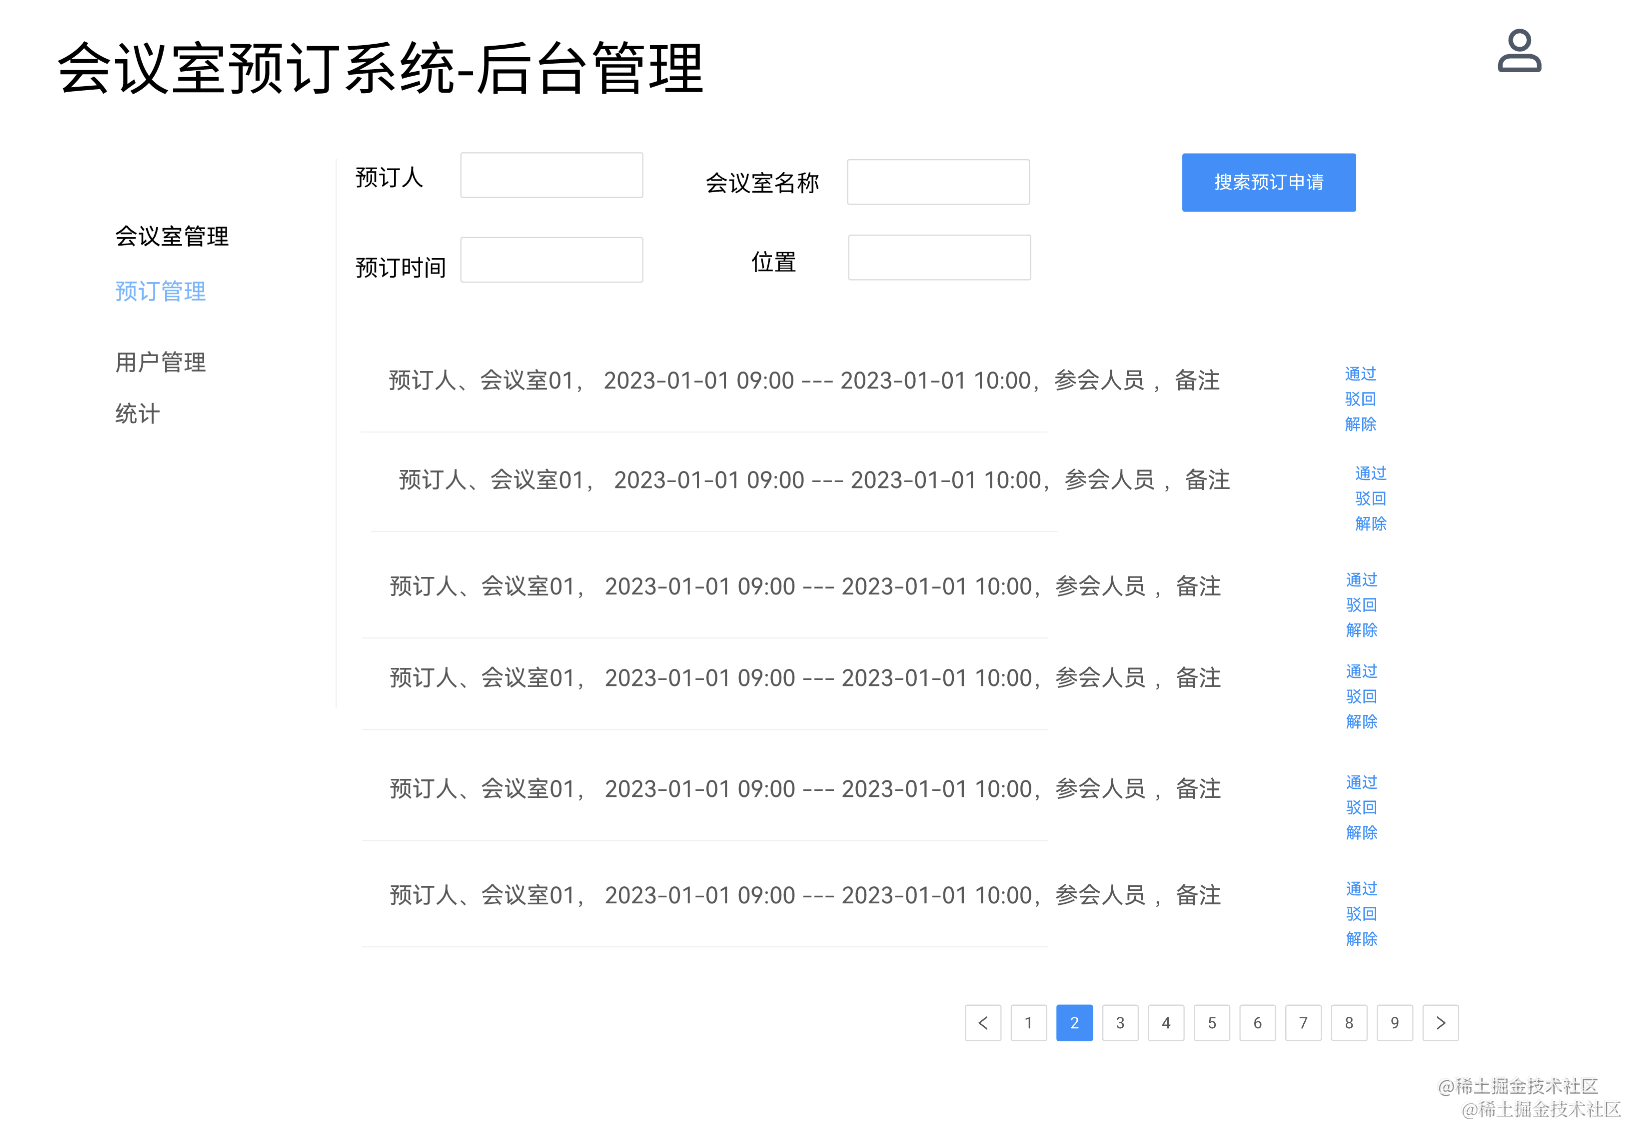Click the 会议室预订系统-后台管理 title
Screen dimensions: 1628x1126
[x=380, y=68]
